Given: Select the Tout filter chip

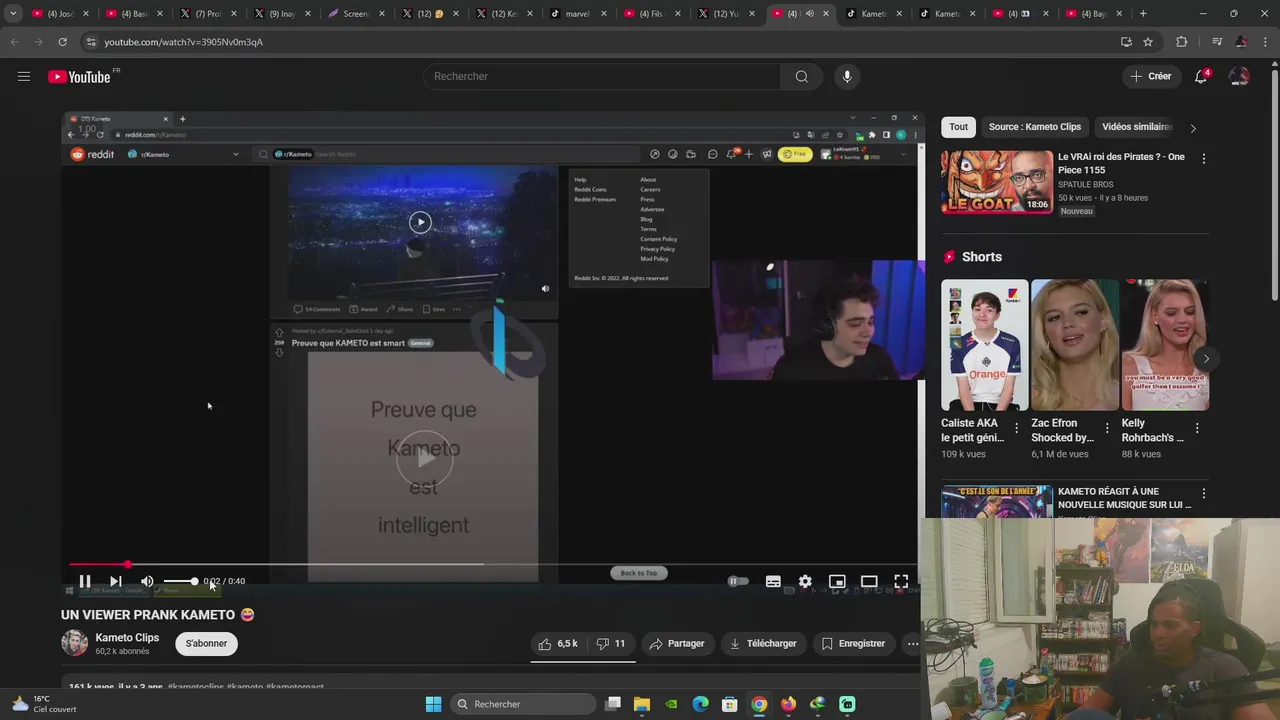Looking at the screenshot, I should click(958, 127).
